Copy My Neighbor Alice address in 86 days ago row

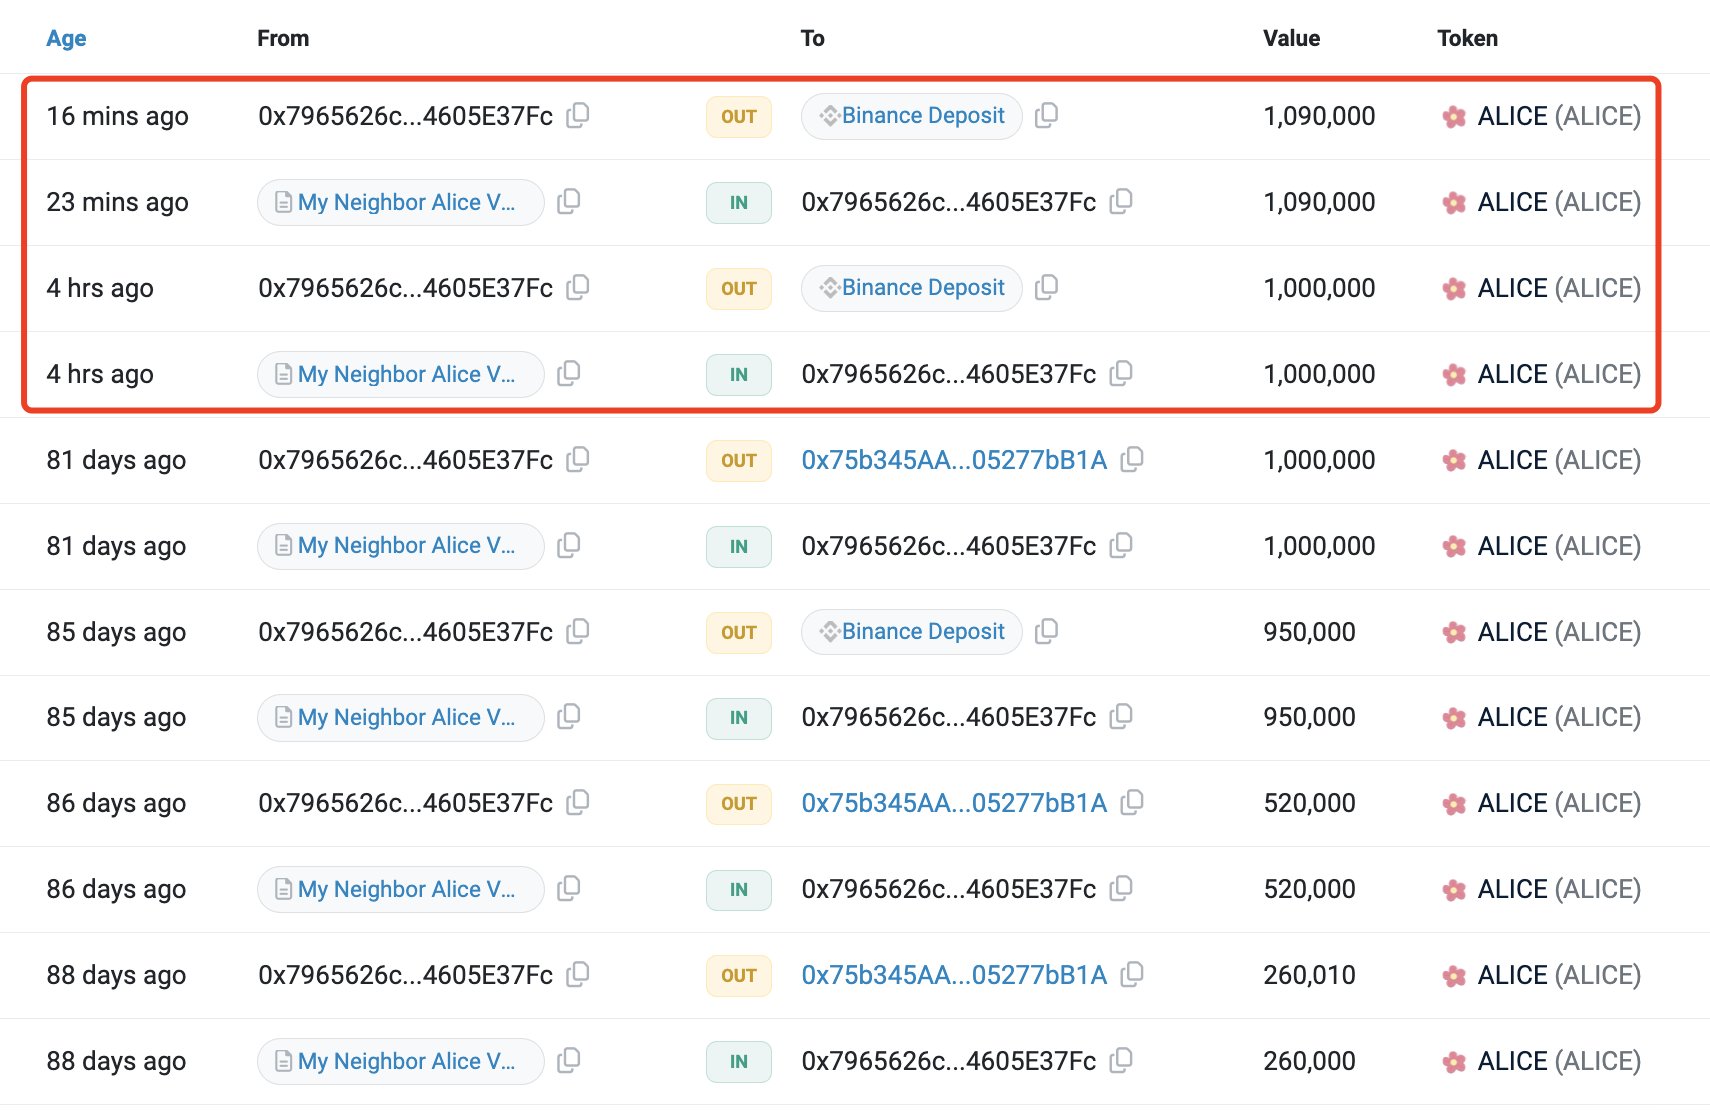pyautogui.click(x=569, y=889)
